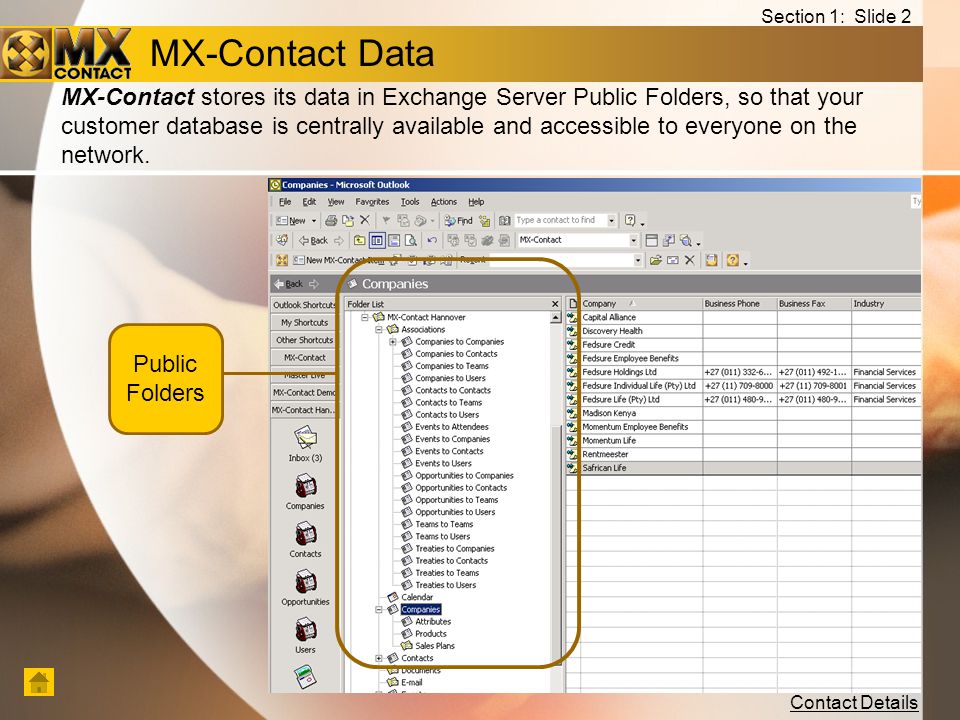Sort by the Company column header
Image resolution: width=960 pixels, height=720 pixels.
(x=641, y=304)
